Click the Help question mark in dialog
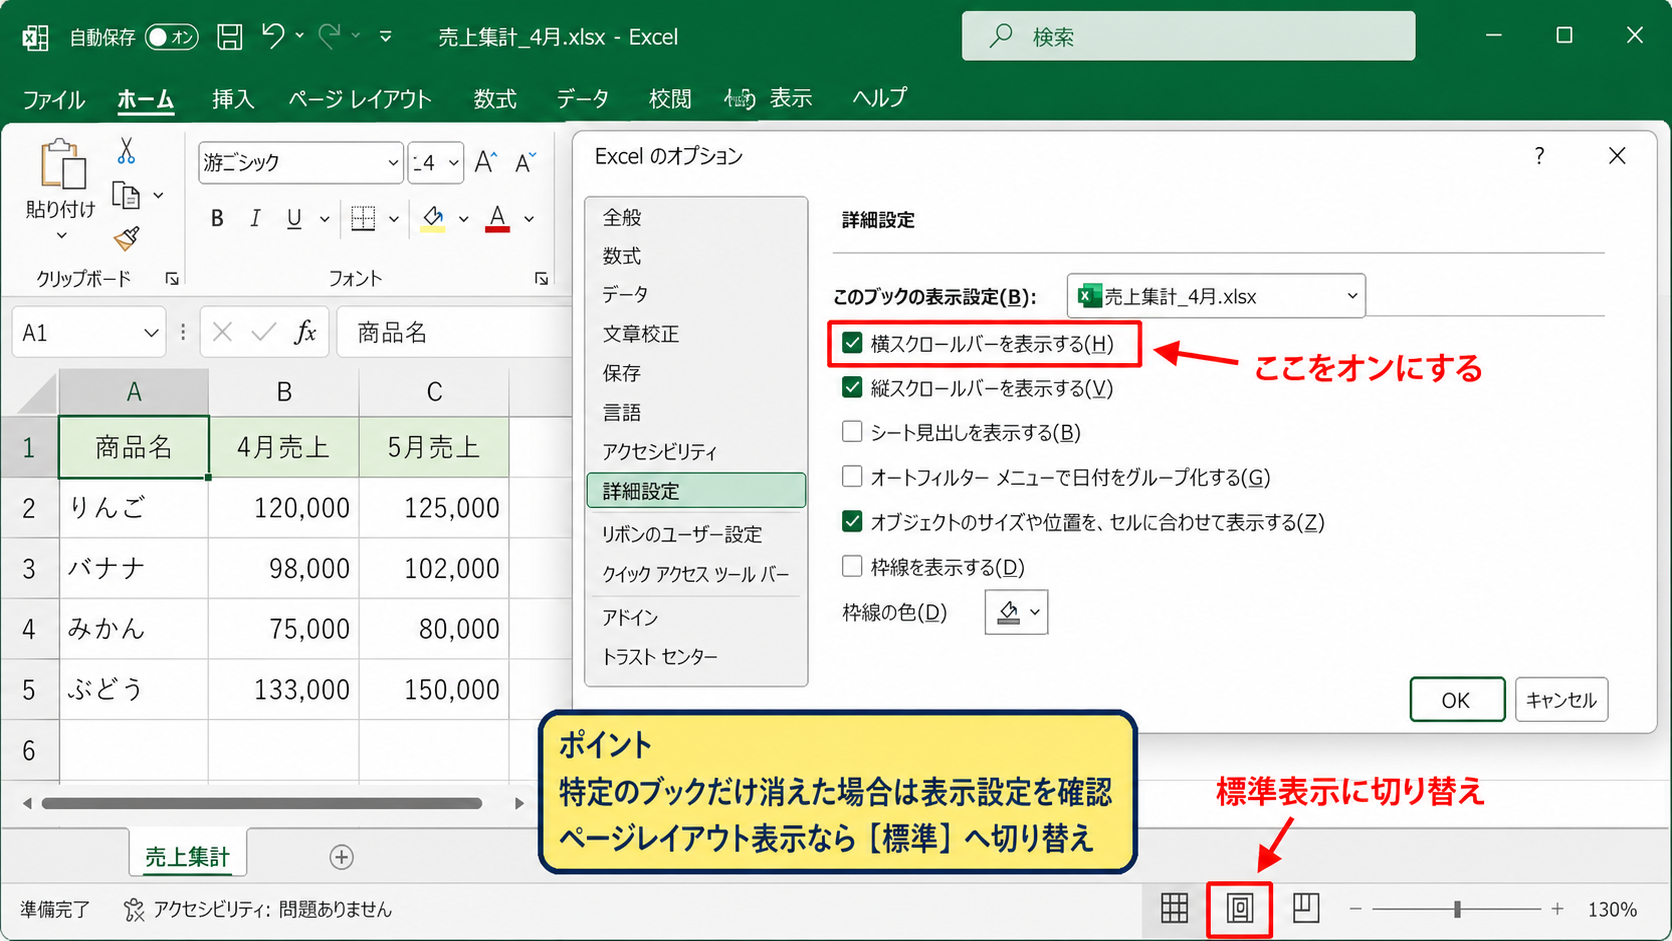 tap(1539, 156)
